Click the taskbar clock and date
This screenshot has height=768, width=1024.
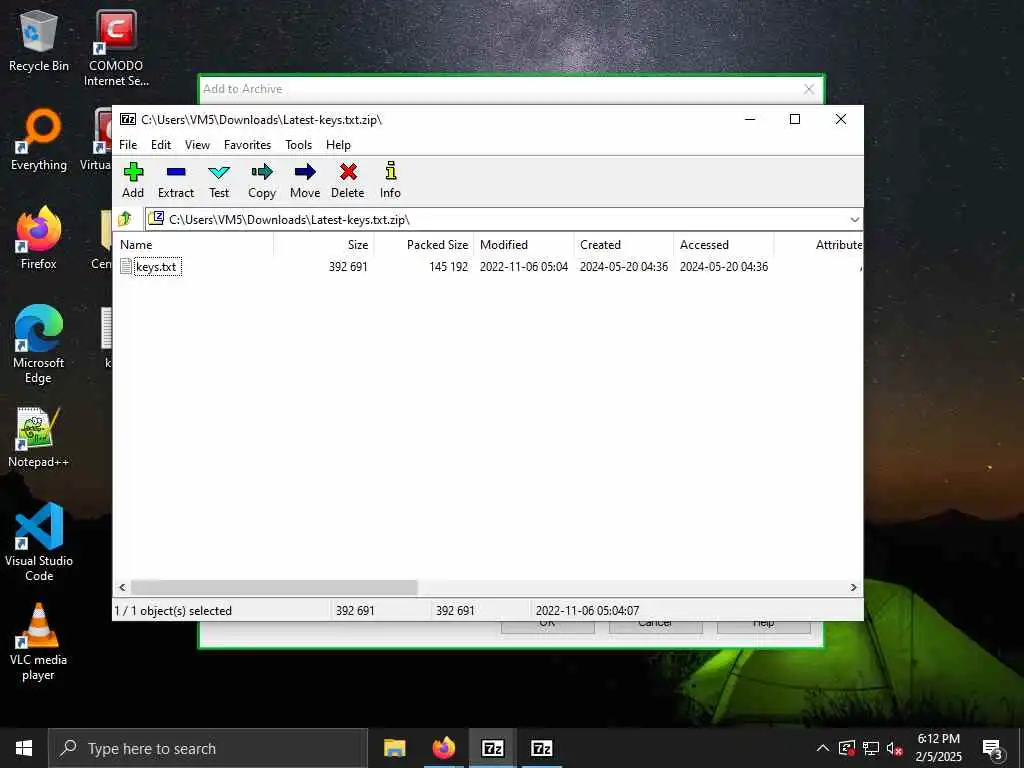tap(938, 748)
